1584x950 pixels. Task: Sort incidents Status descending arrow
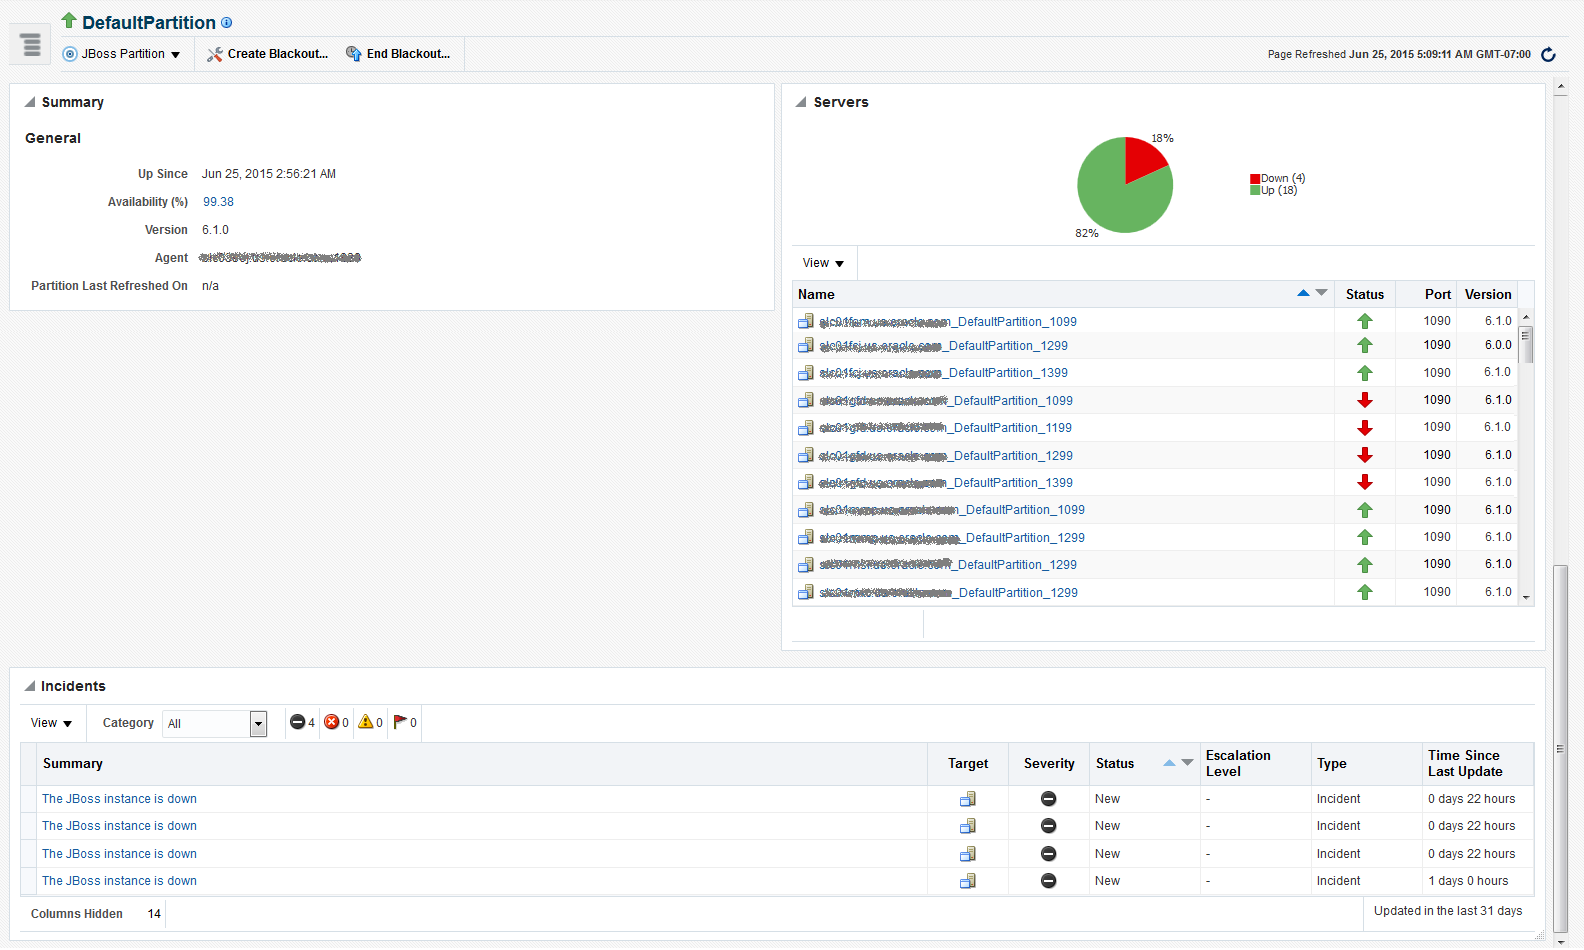pos(1187,763)
